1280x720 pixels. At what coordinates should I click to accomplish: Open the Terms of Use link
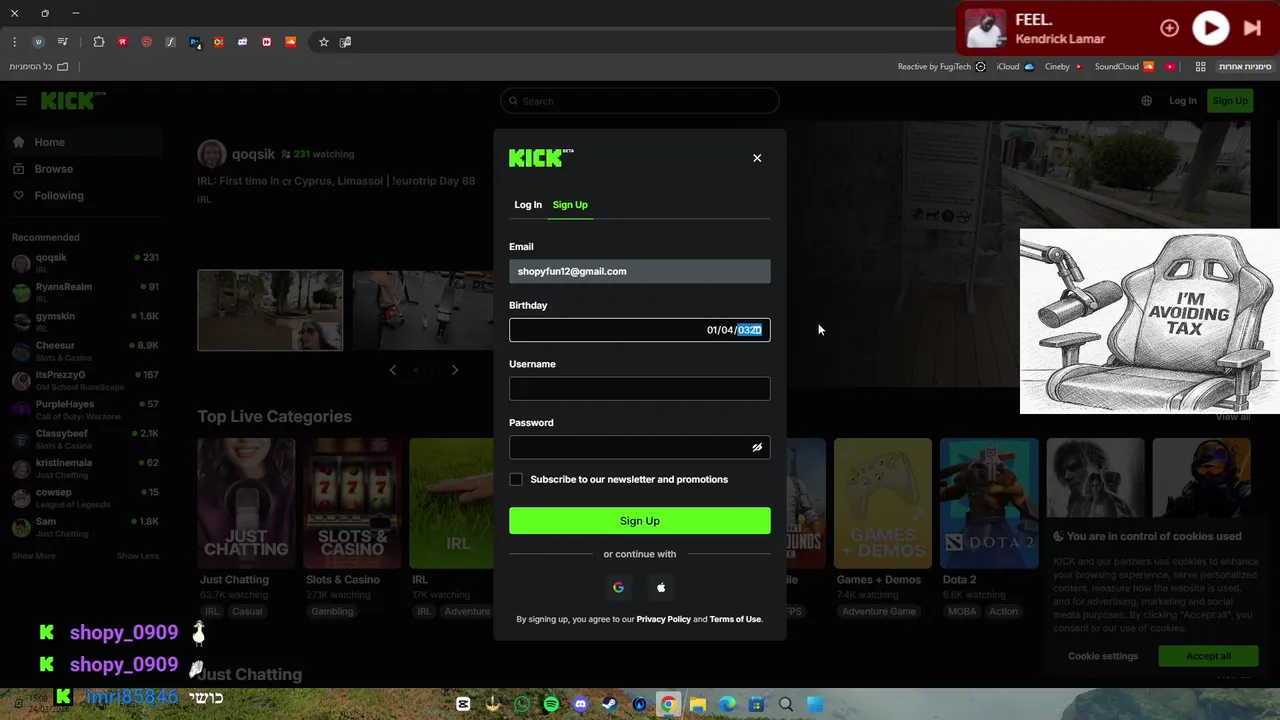pyautogui.click(x=735, y=619)
